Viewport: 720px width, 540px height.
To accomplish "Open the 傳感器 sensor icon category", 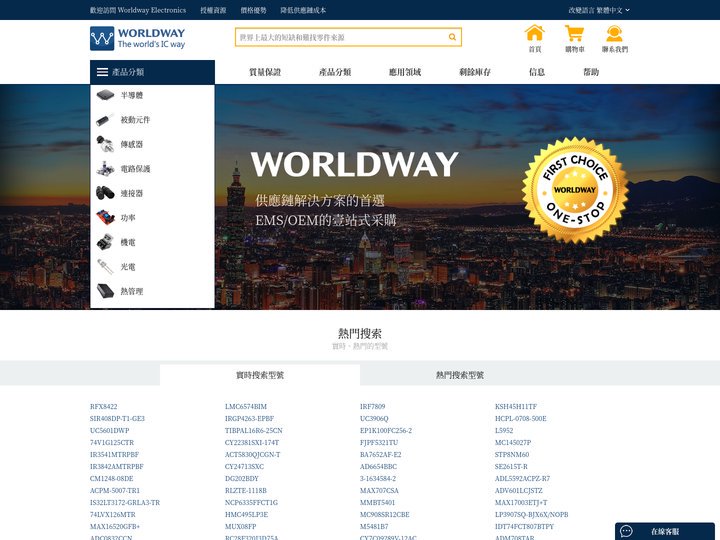I will pyautogui.click(x=105, y=144).
